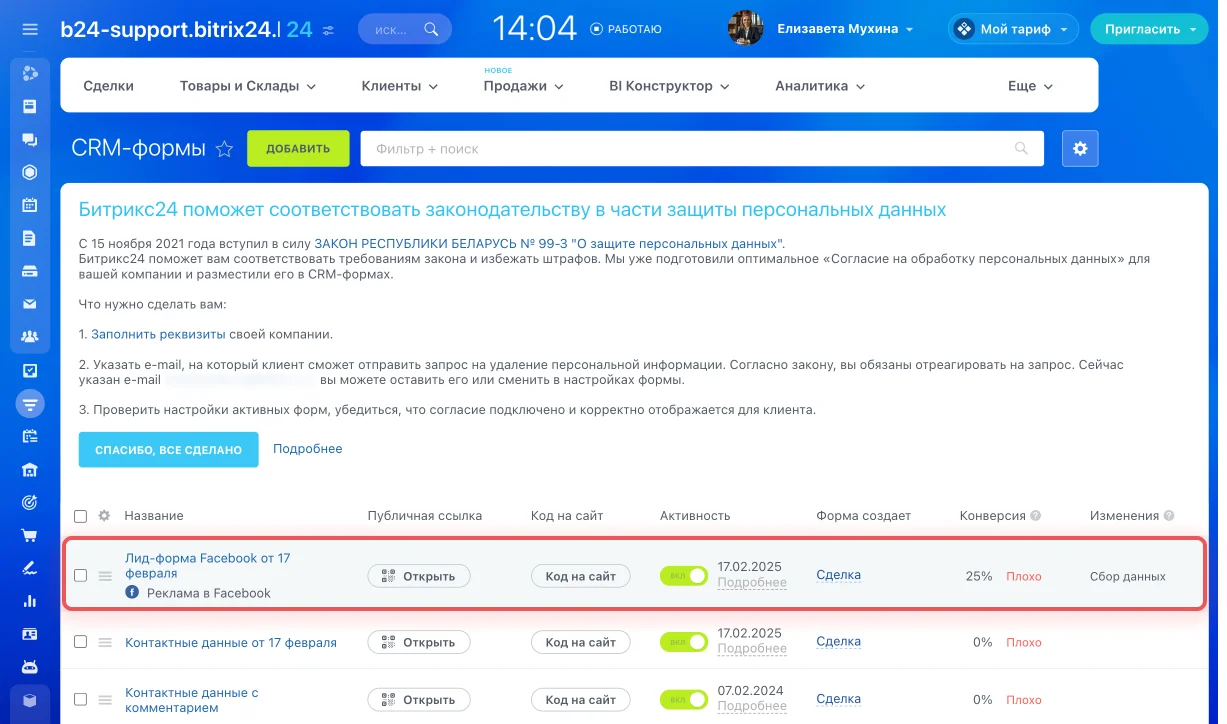Open the mail envelope icon in the sidebar
The width and height of the screenshot is (1227, 724).
pyautogui.click(x=30, y=303)
